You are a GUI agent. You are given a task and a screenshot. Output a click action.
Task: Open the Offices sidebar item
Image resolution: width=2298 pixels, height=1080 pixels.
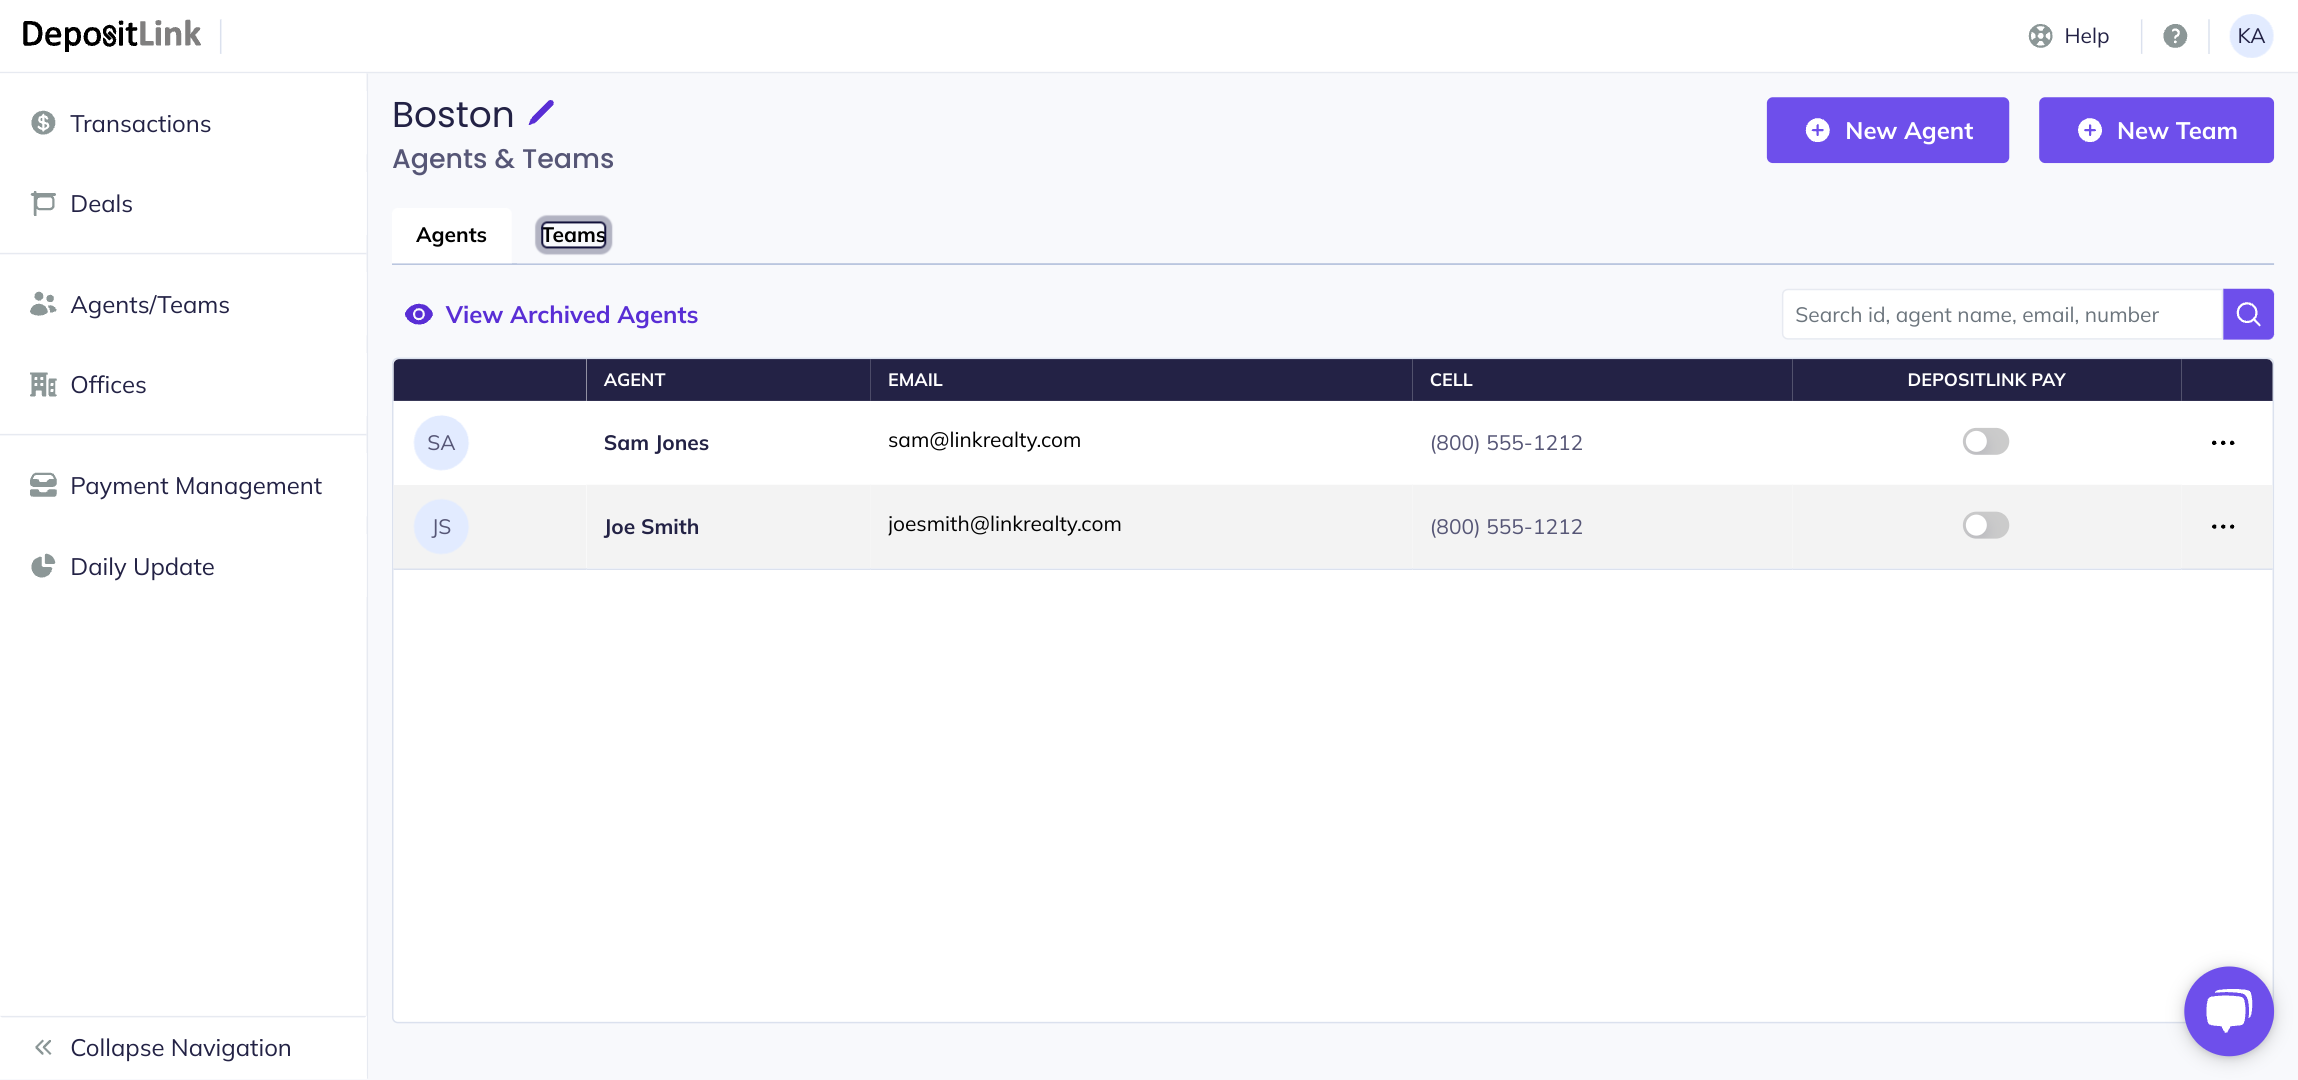coord(108,385)
